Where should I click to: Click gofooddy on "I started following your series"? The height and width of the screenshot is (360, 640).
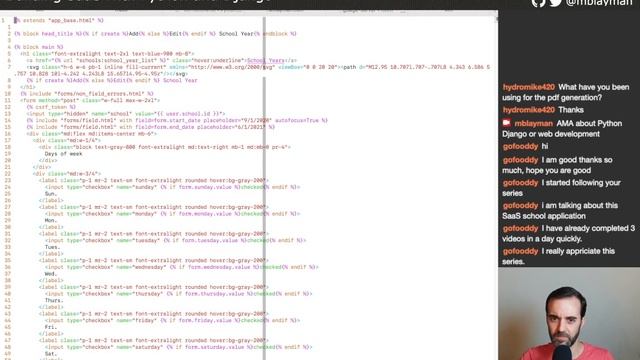click(520, 183)
